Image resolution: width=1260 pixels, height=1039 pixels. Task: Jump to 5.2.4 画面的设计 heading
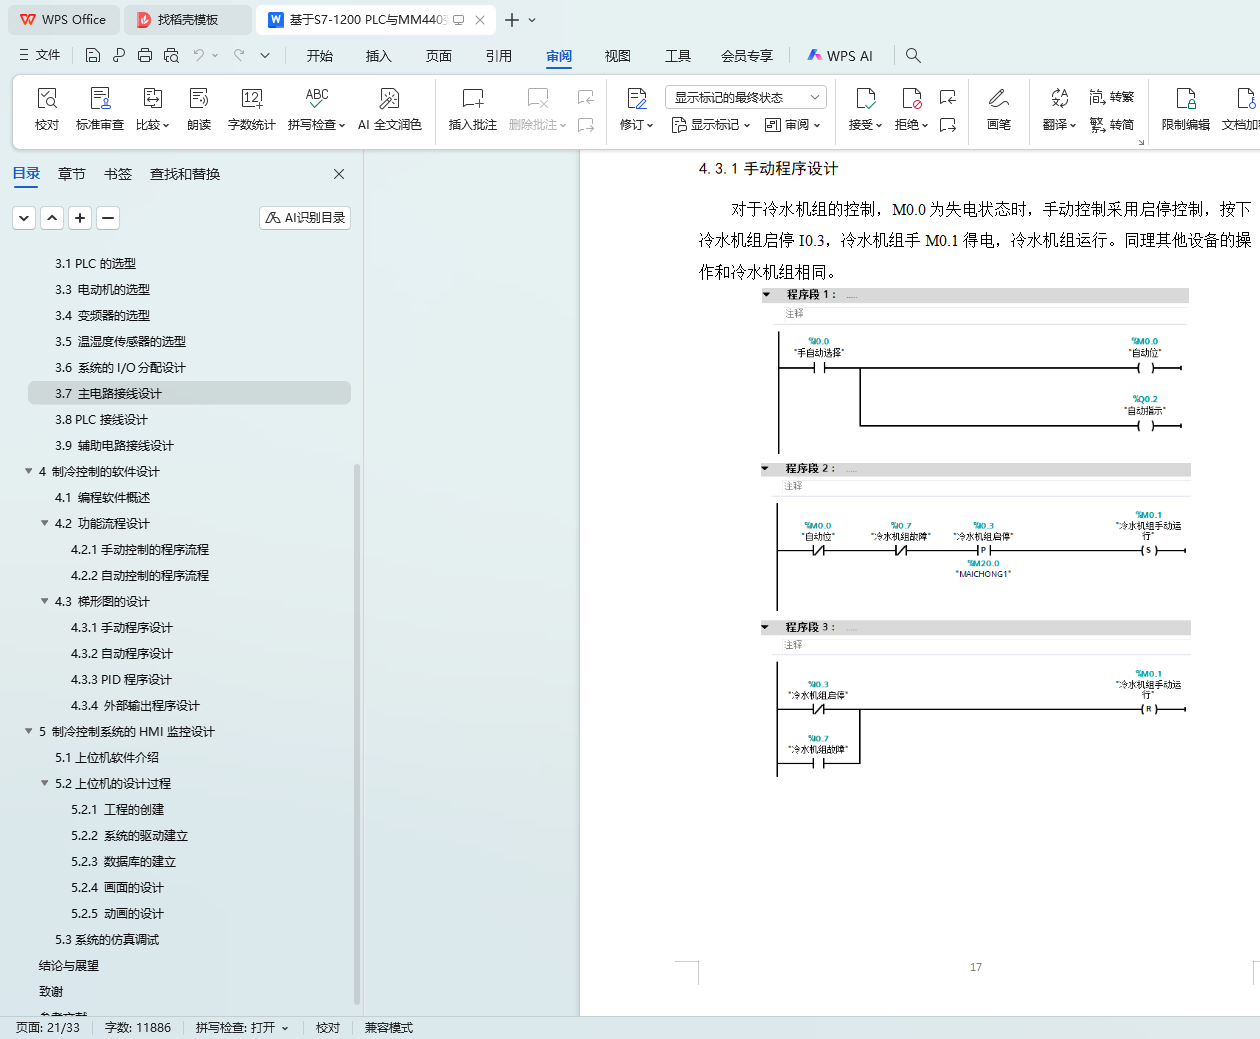(x=117, y=887)
